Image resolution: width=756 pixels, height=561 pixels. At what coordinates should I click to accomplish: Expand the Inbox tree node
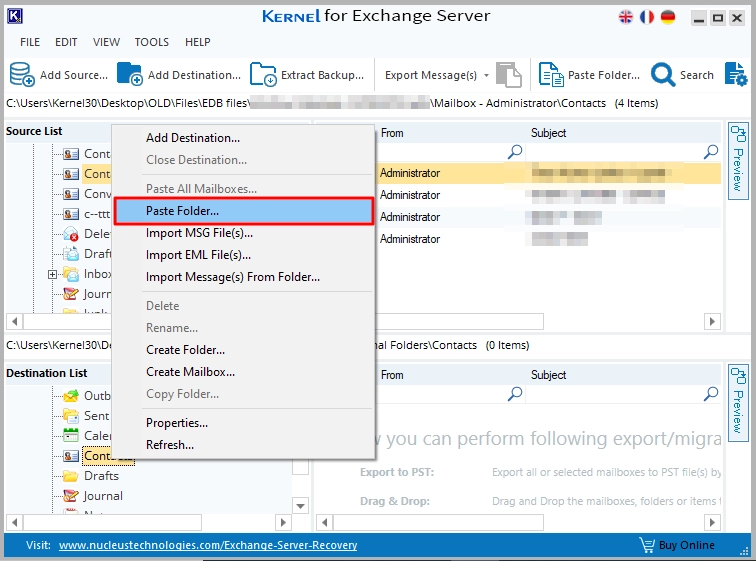52,275
